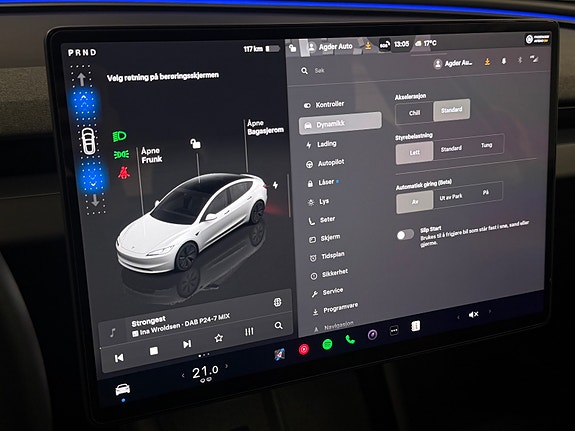This screenshot has width=575, height=431.
Task: Open the notification bell in settings header
Action: (x=504, y=61)
